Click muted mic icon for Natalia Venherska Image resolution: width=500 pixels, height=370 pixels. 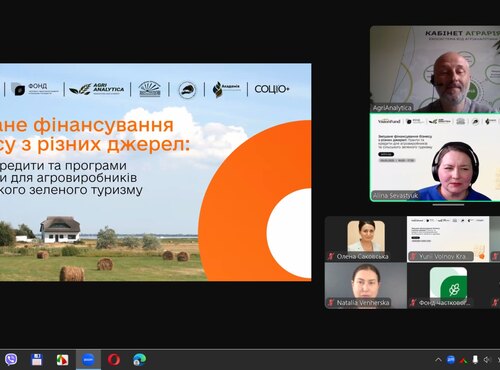click(331, 303)
